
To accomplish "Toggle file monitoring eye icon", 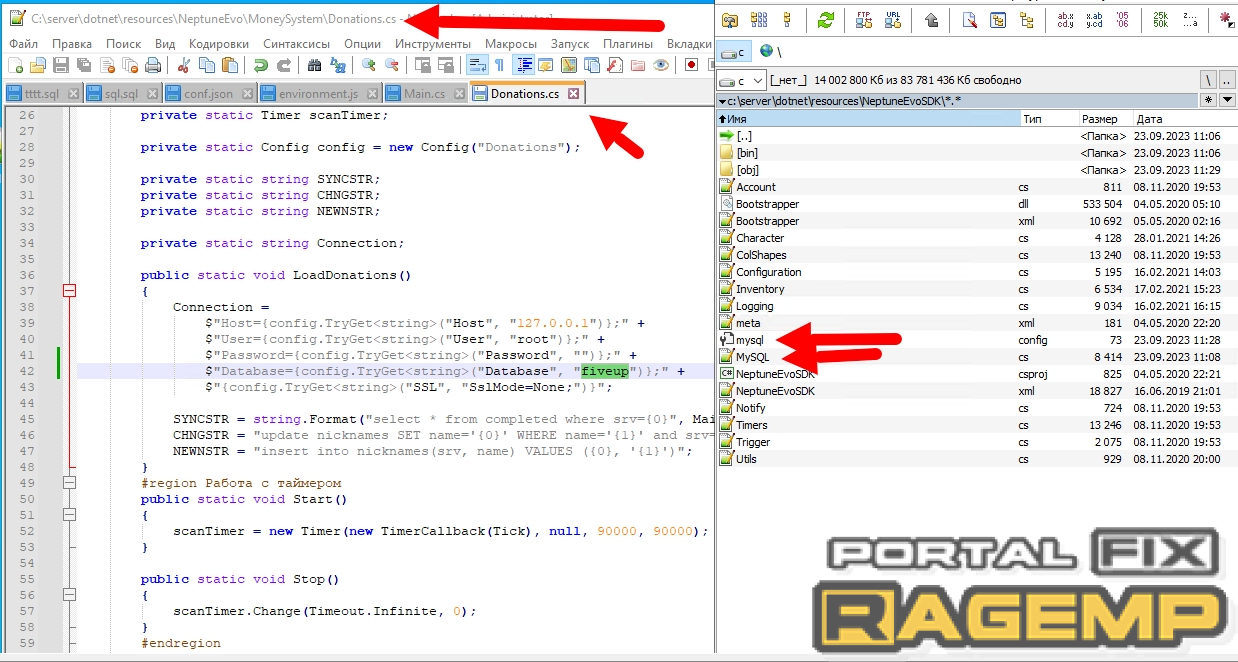I will coord(660,65).
